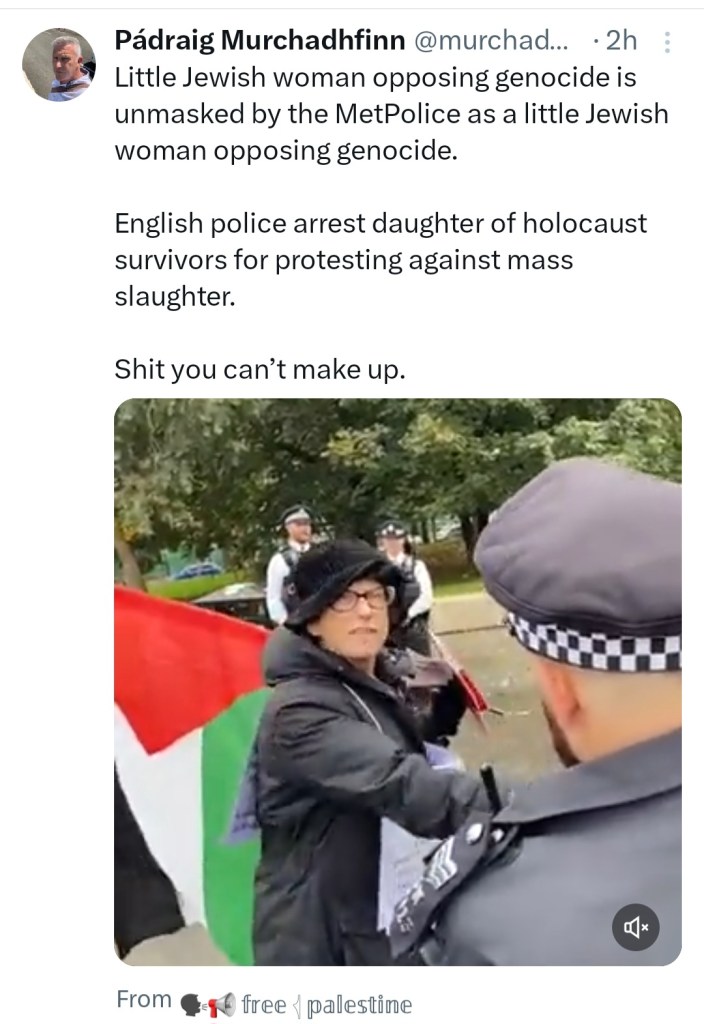Click the megaphone emoji icon
Screen dimensions: 704x1024
coord(221,1004)
